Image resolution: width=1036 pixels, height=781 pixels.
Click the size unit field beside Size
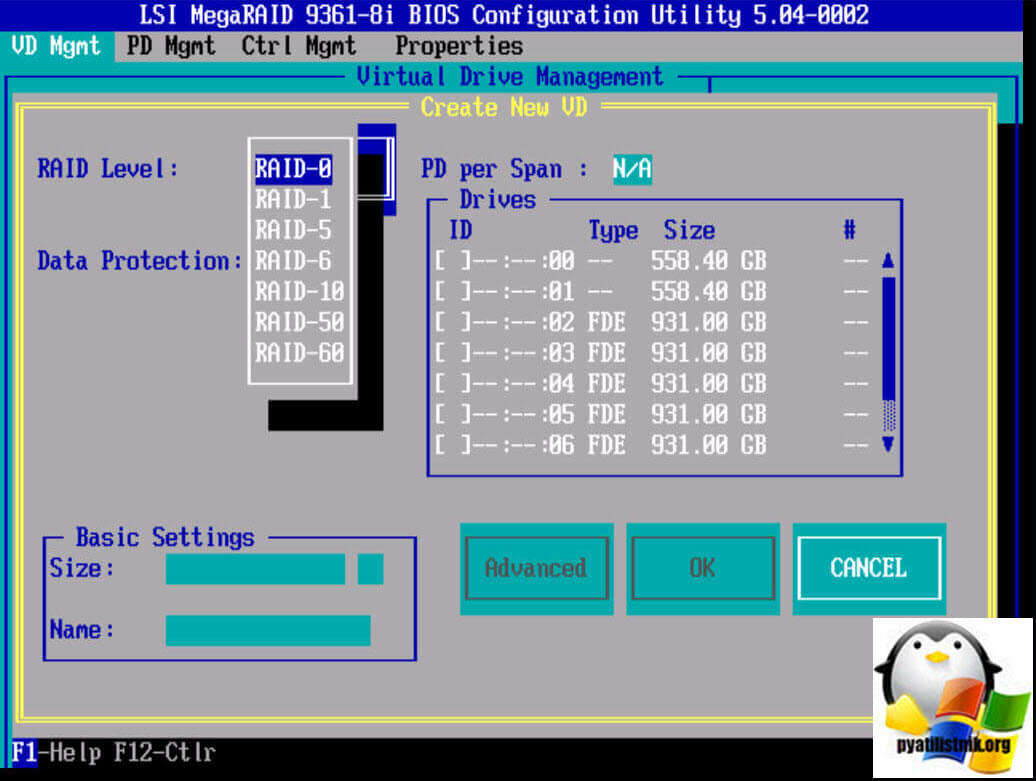pos(371,569)
